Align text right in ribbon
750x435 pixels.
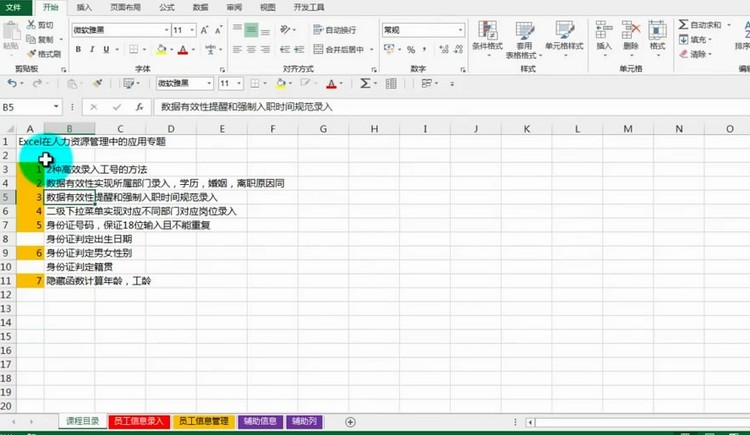point(265,49)
